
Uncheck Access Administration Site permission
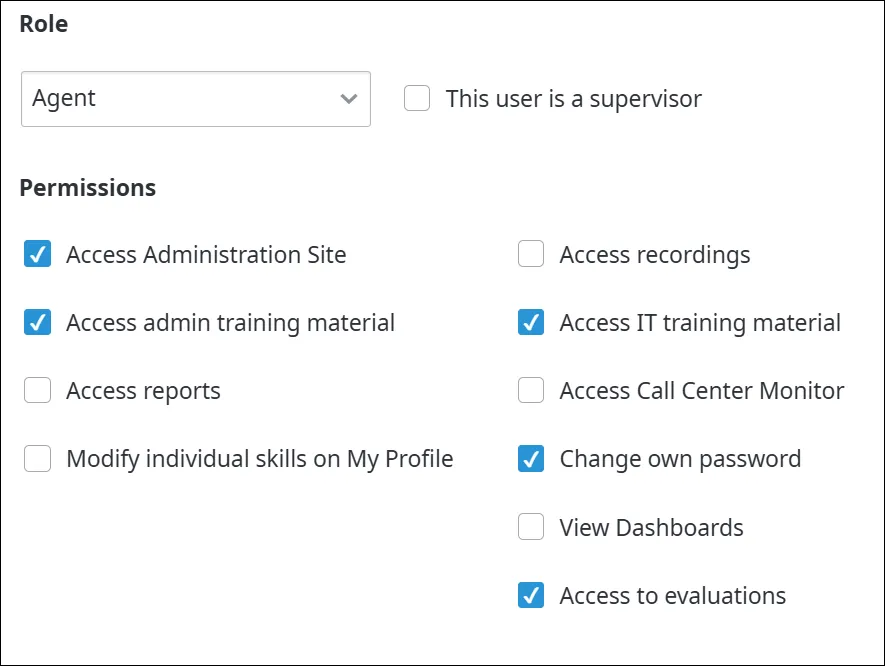coord(37,254)
